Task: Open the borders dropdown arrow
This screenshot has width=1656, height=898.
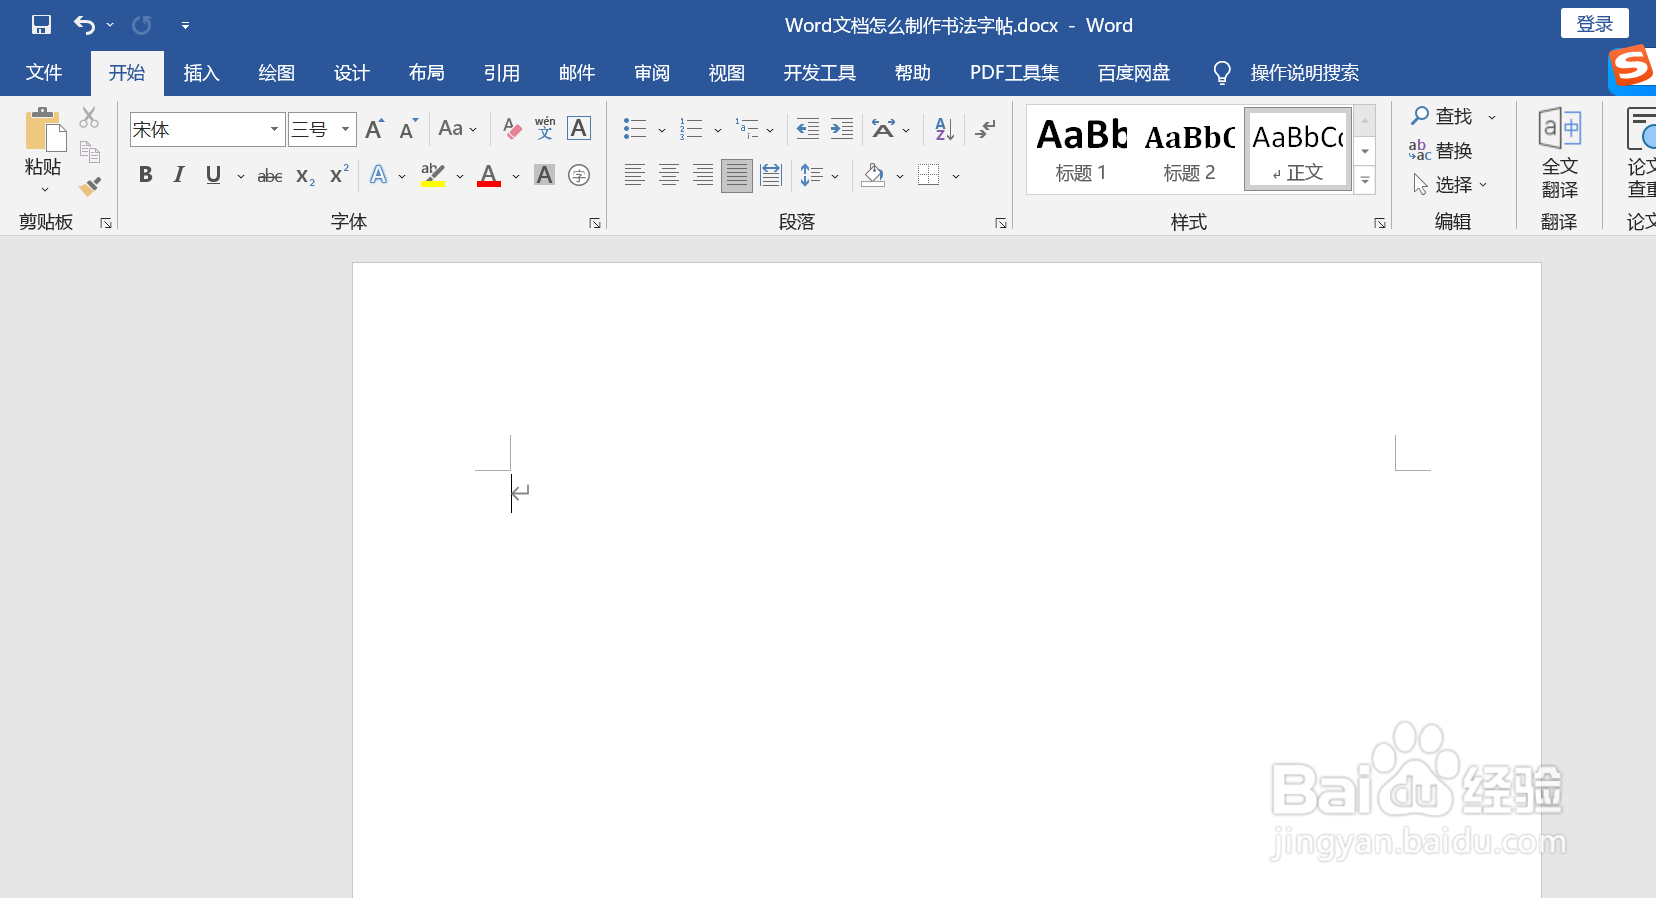Action: click(956, 176)
